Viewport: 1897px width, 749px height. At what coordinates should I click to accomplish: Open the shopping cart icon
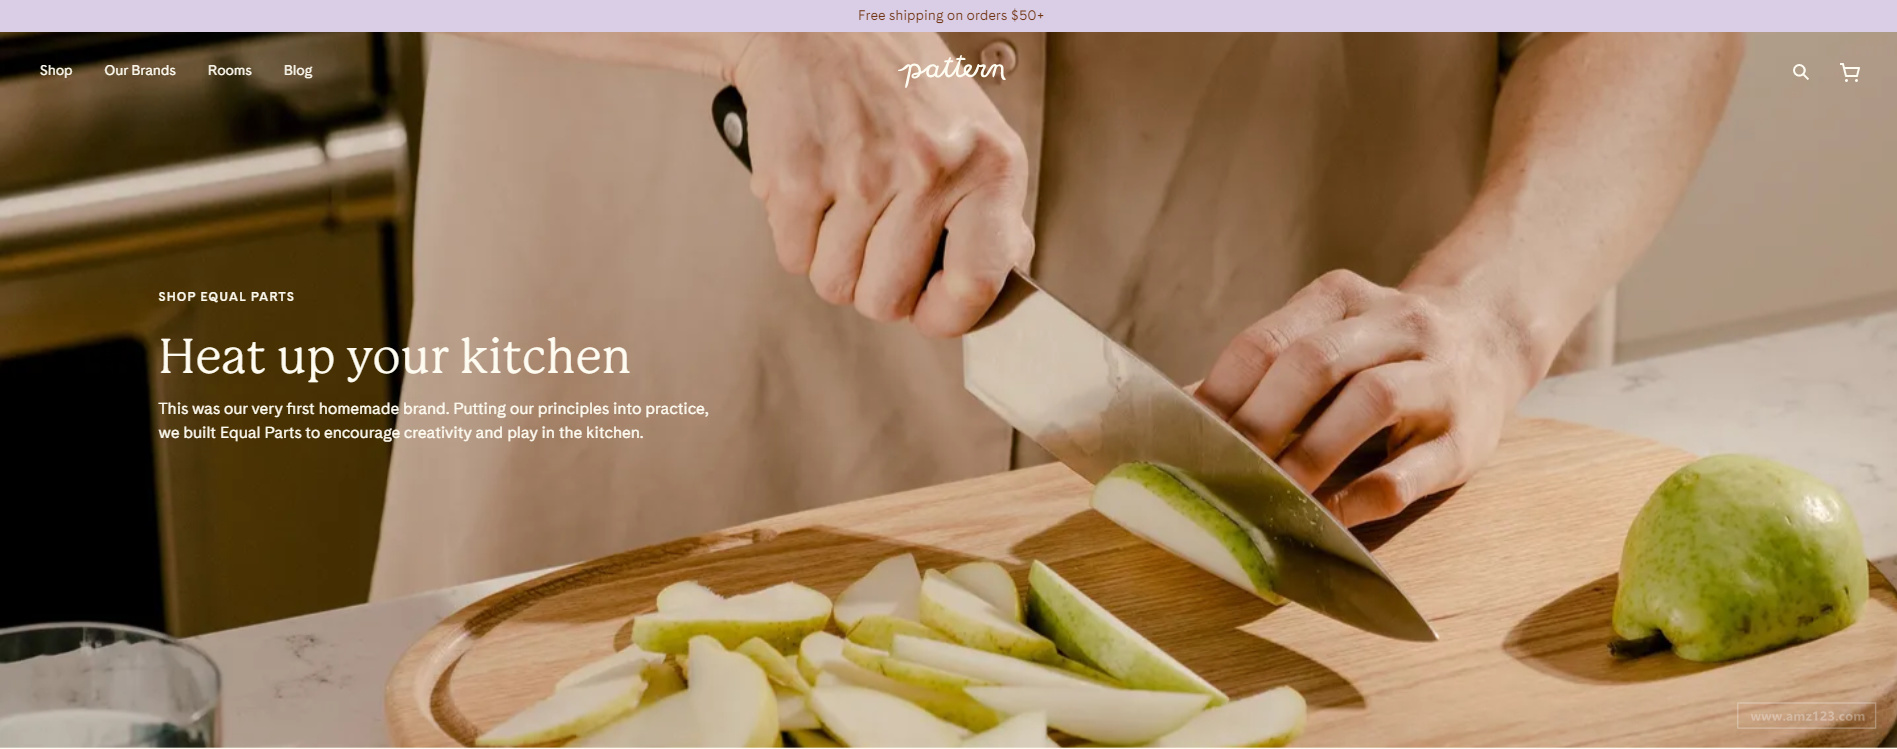click(x=1850, y=72)
